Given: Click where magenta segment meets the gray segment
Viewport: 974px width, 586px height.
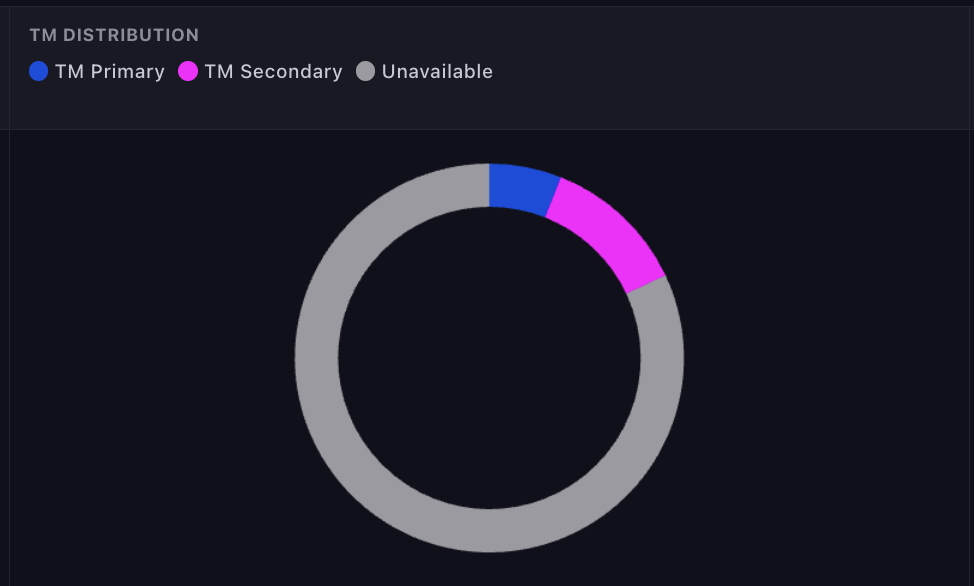Looking at the screenshot, I should [x=645, y=284].
